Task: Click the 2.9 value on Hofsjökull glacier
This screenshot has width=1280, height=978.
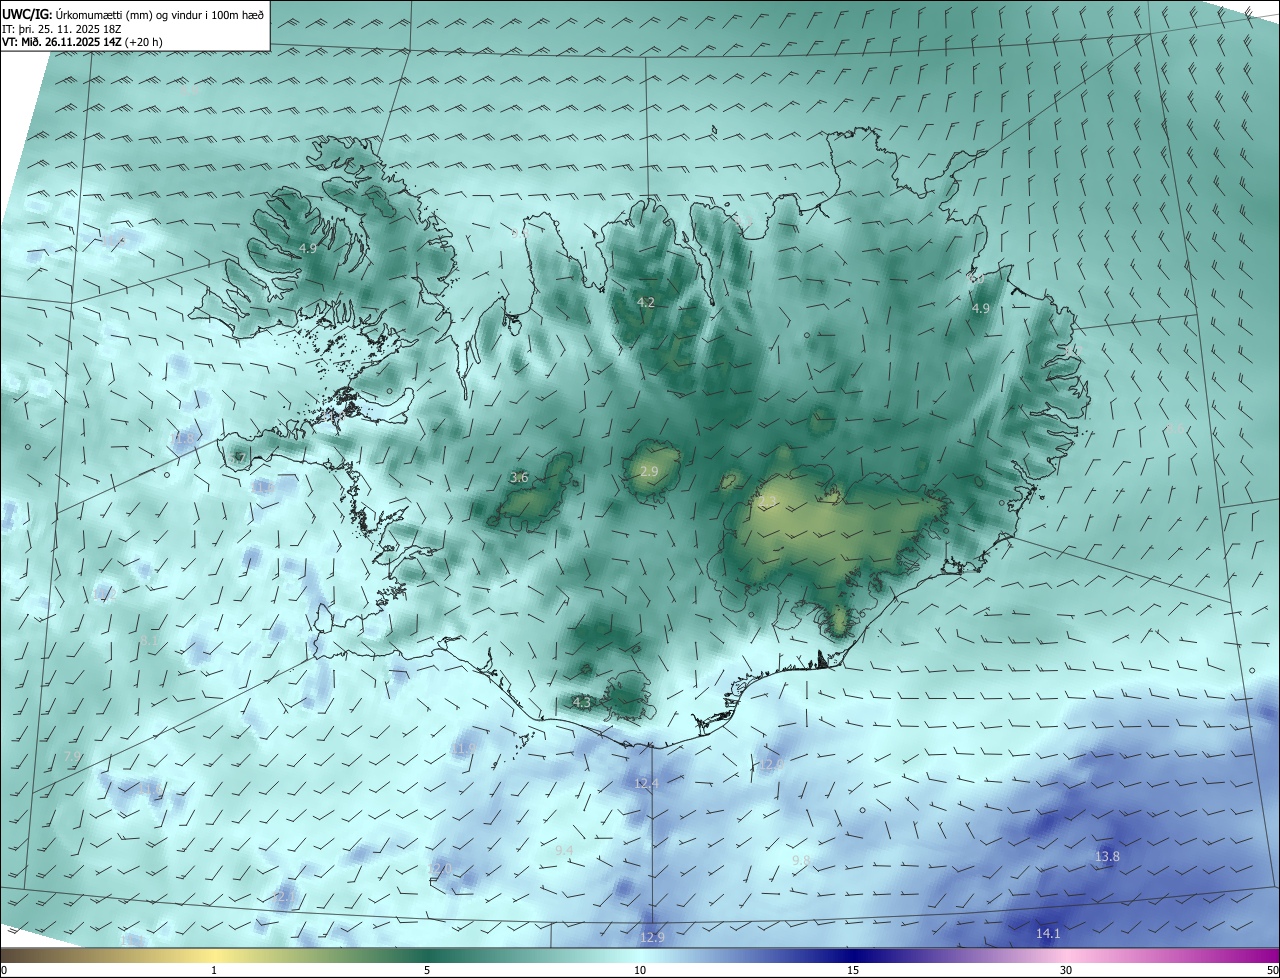Action: pyautogui.click(x=649, y=471)
